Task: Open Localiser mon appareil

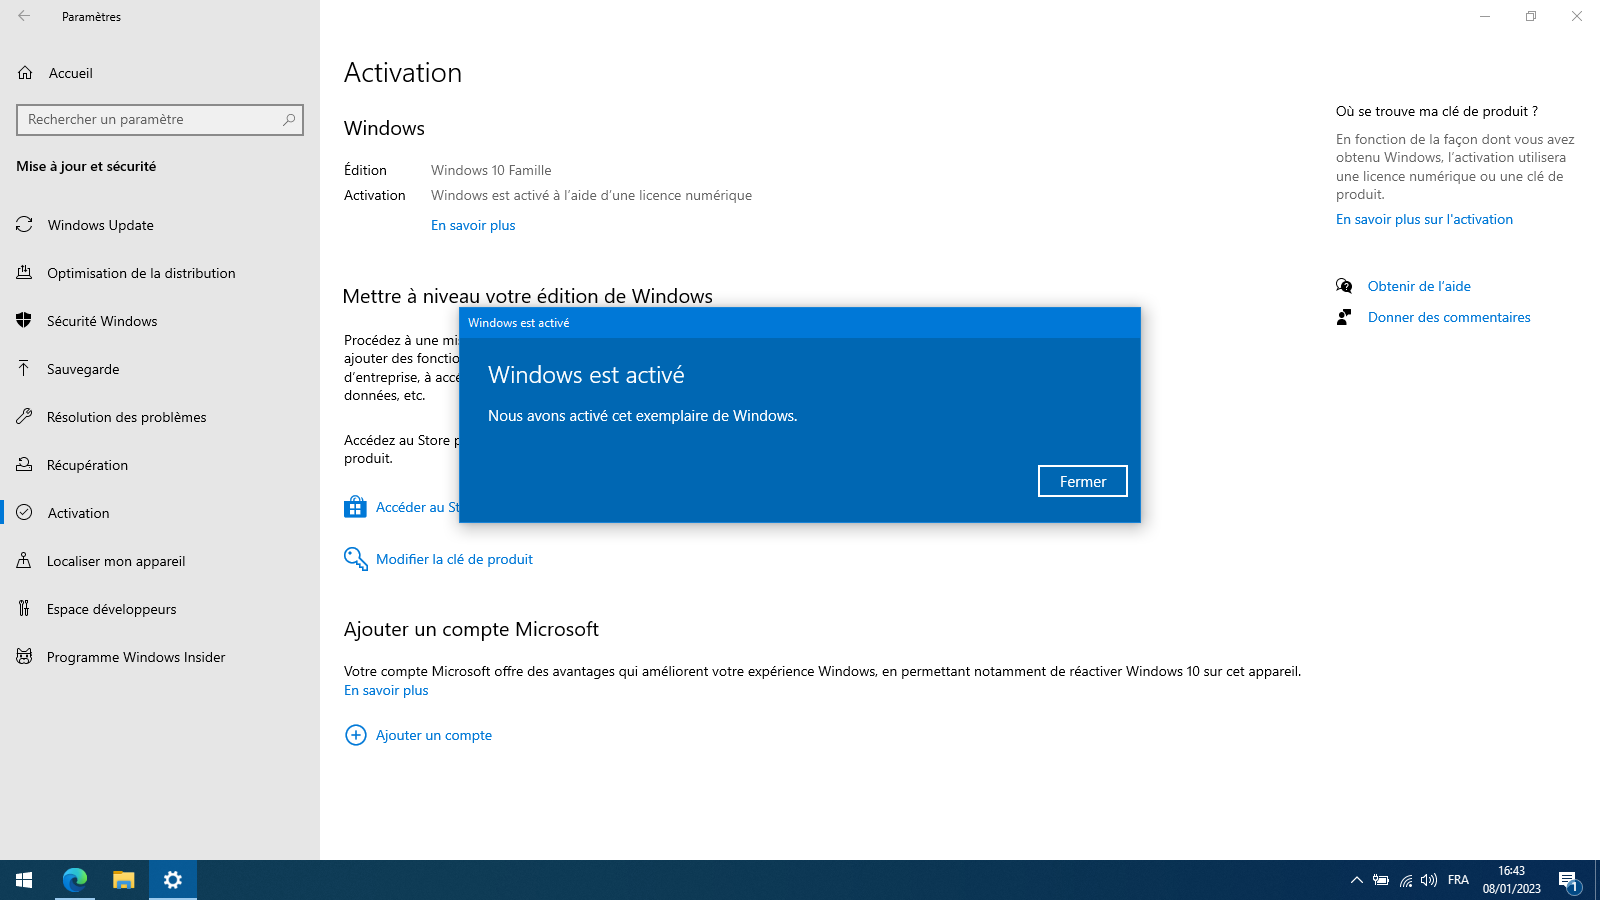Action: tap(160, 561)
